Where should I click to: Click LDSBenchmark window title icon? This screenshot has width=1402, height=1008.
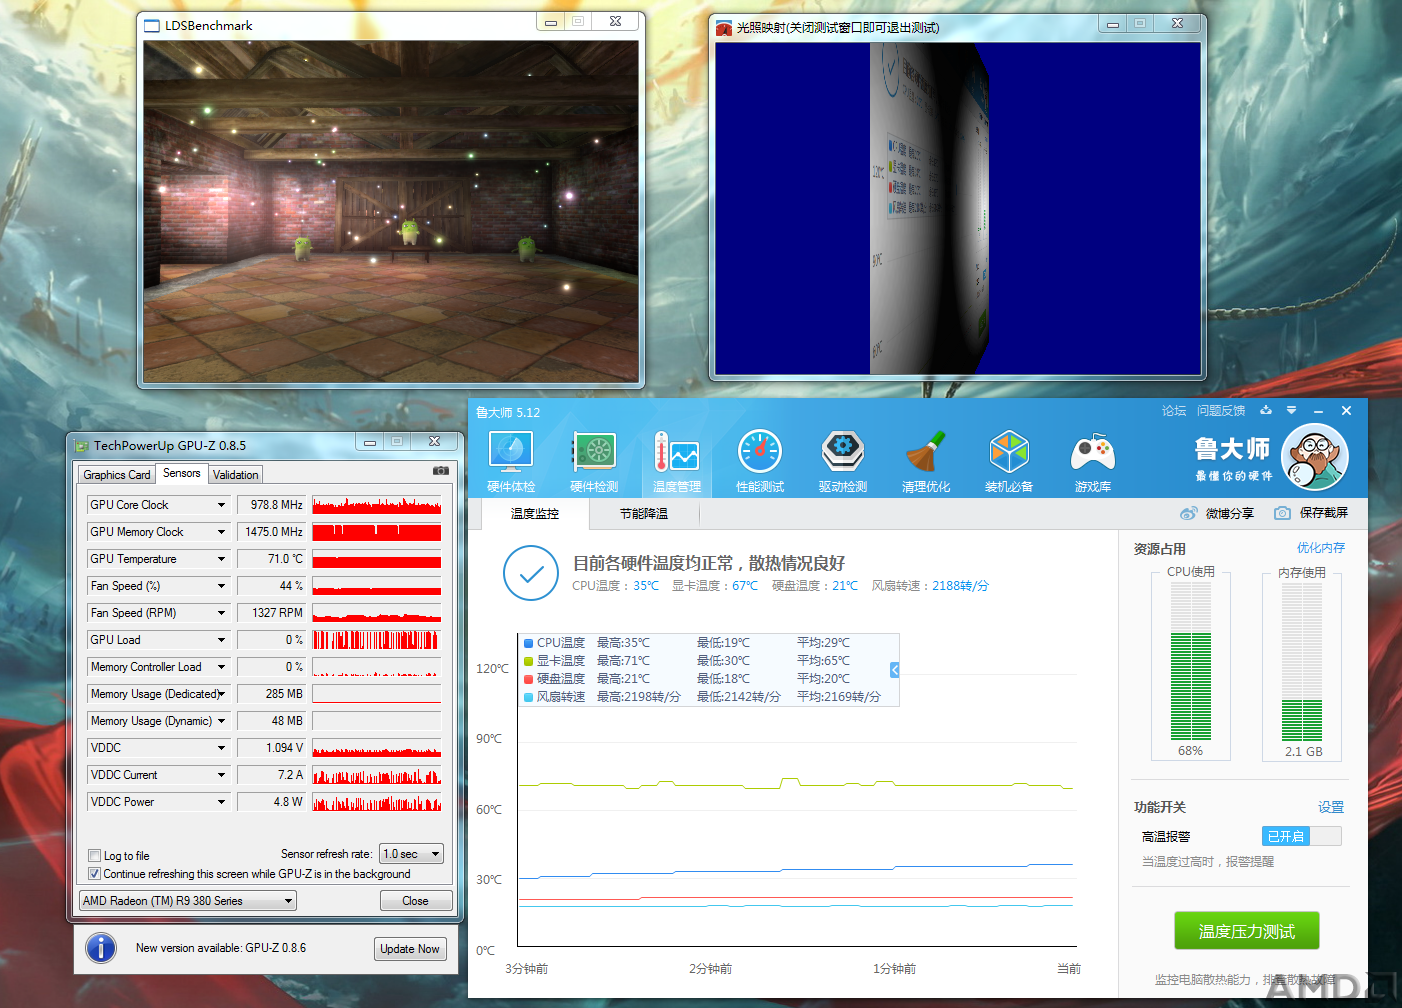tap(152, 26)
